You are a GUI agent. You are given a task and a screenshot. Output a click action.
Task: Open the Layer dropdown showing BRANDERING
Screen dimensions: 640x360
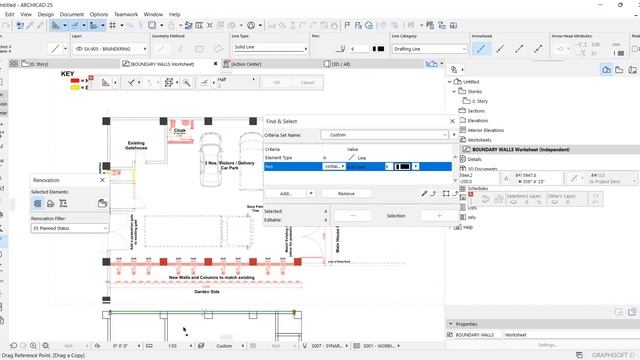pos(111,49)
